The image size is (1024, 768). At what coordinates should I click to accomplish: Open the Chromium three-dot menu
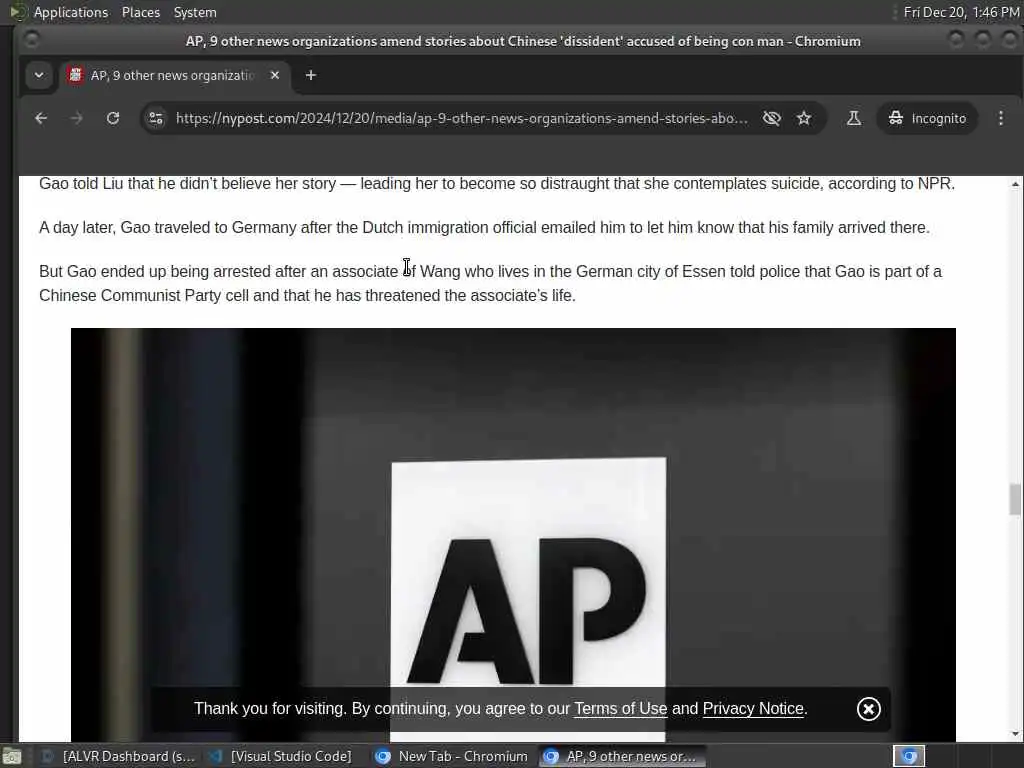pos(1000,118)
